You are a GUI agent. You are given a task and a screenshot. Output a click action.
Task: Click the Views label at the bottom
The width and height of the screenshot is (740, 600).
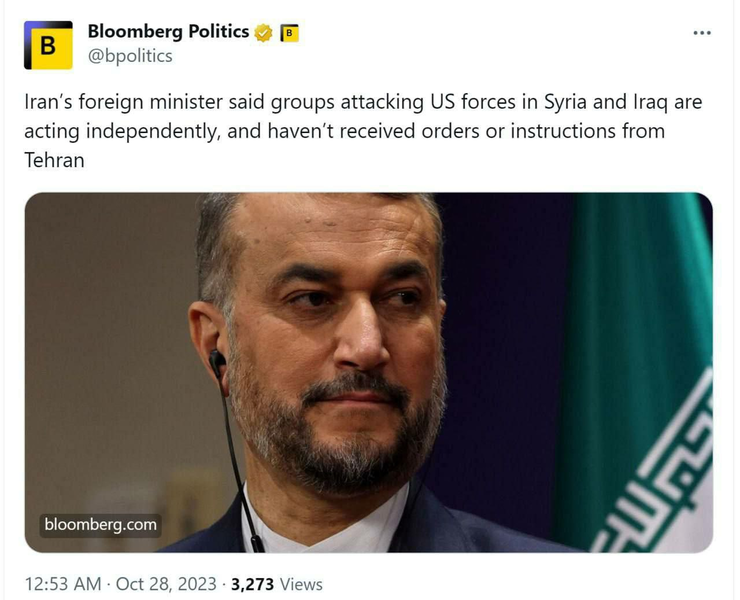tap(302, 584)
